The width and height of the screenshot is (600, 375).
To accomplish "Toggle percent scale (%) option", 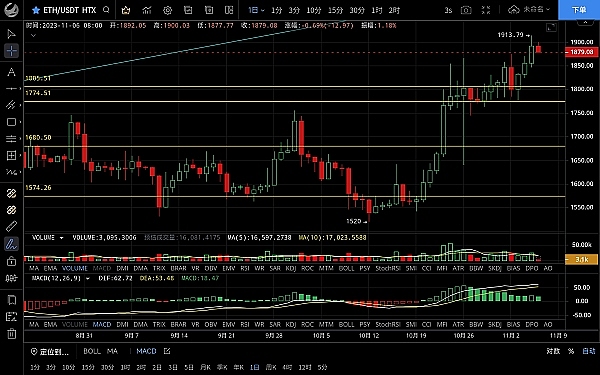I will coord(571,351).
